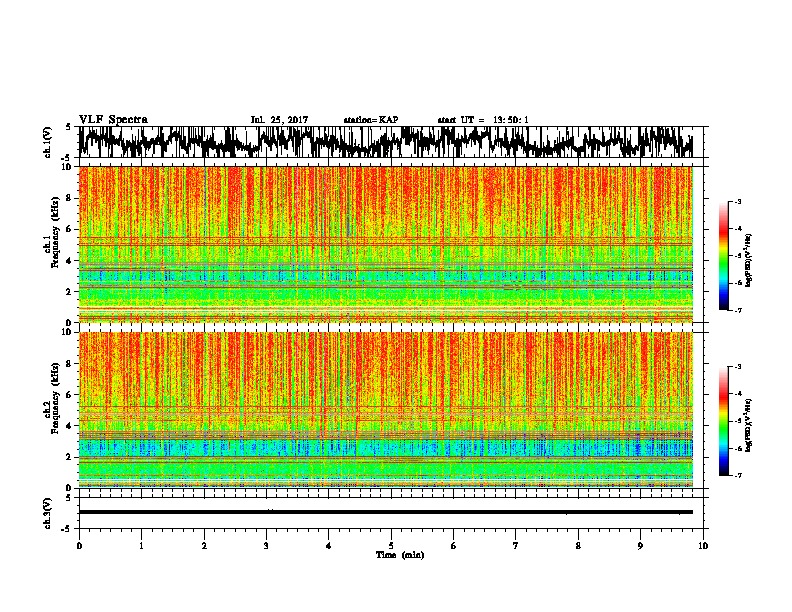The height and width of the screenshot is (612, 792).
Task: Click the time axis tick label "3"
Action: point(266,545)
